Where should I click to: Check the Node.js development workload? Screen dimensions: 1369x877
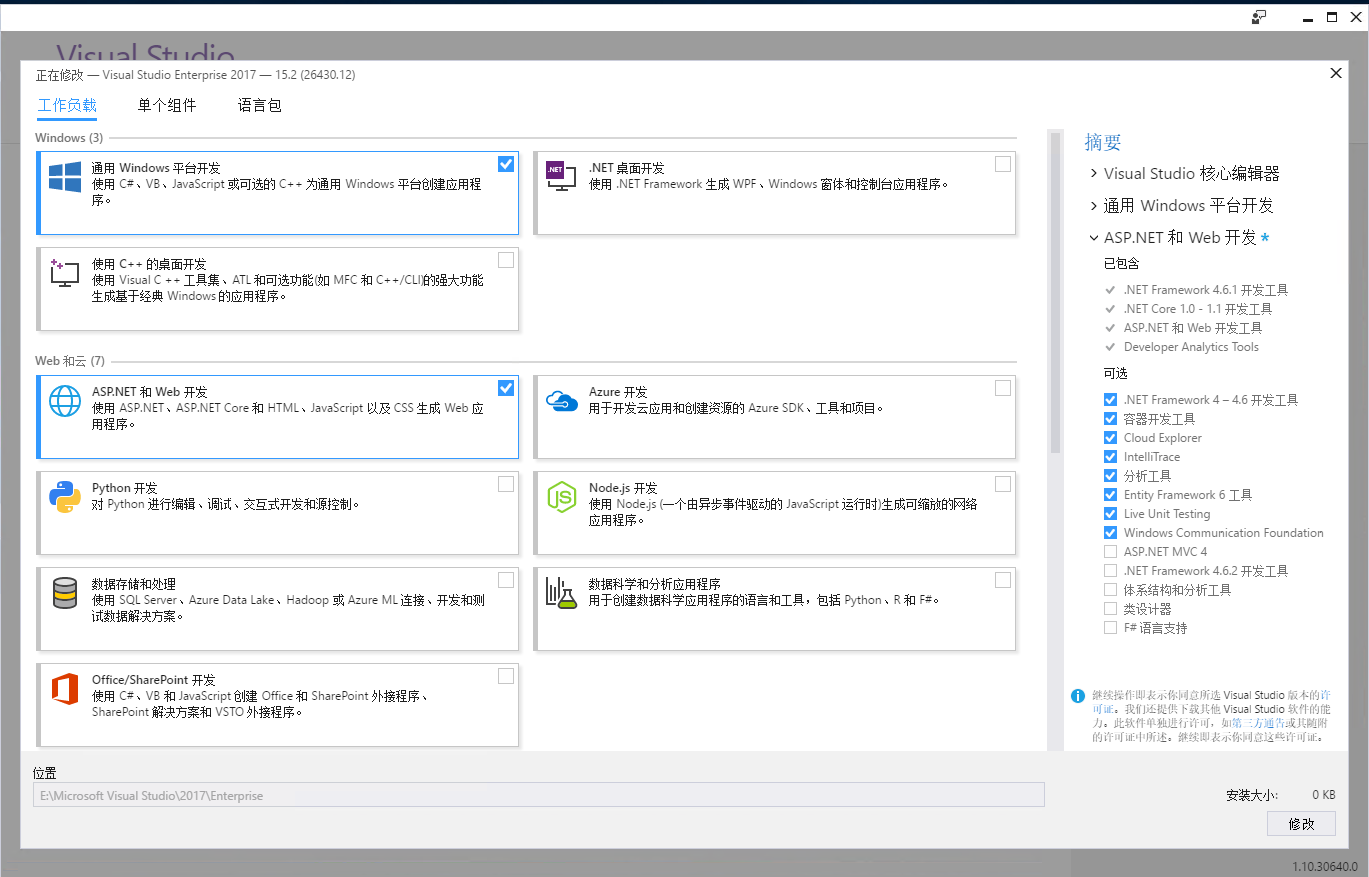click(1003, 484)
